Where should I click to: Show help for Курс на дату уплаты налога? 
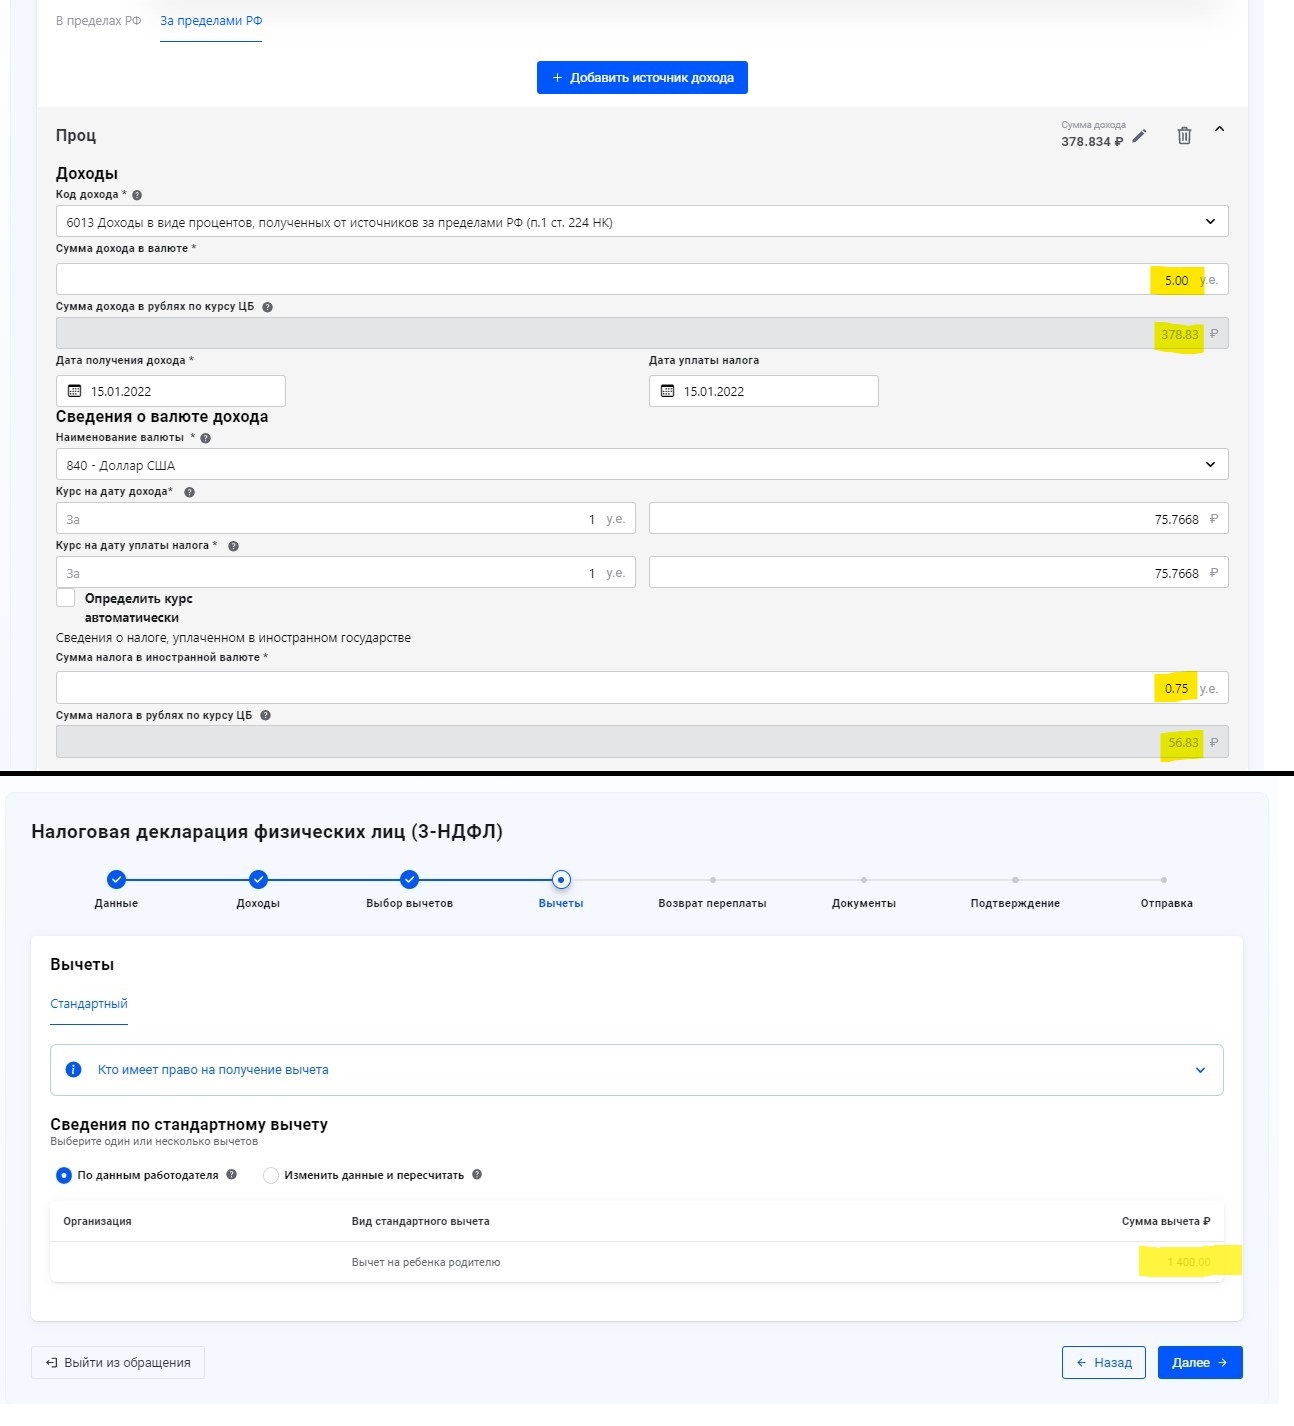point(233,546)
